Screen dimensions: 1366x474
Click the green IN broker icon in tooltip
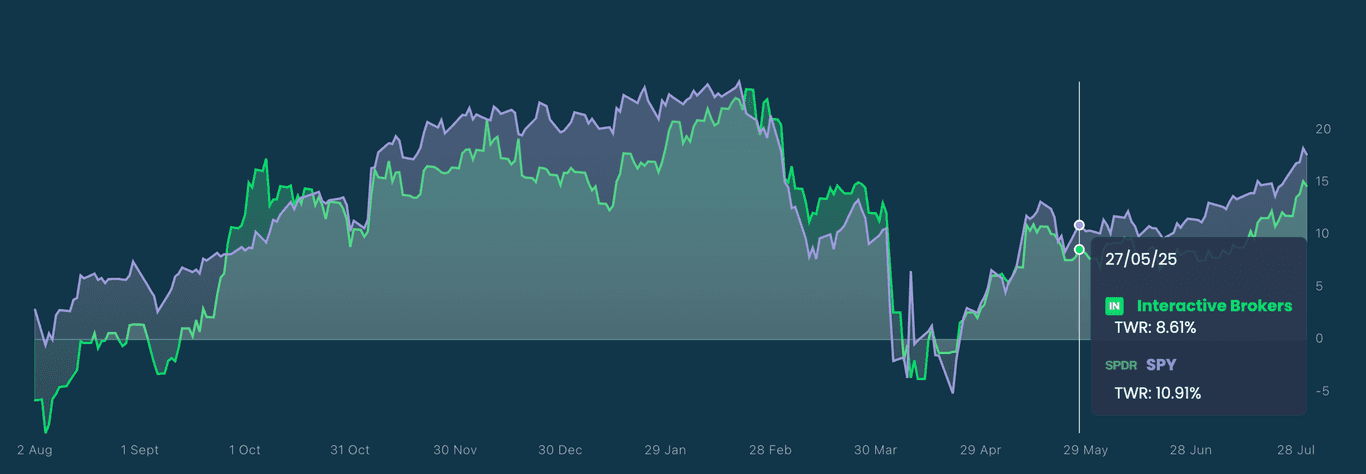point(1114,306)
